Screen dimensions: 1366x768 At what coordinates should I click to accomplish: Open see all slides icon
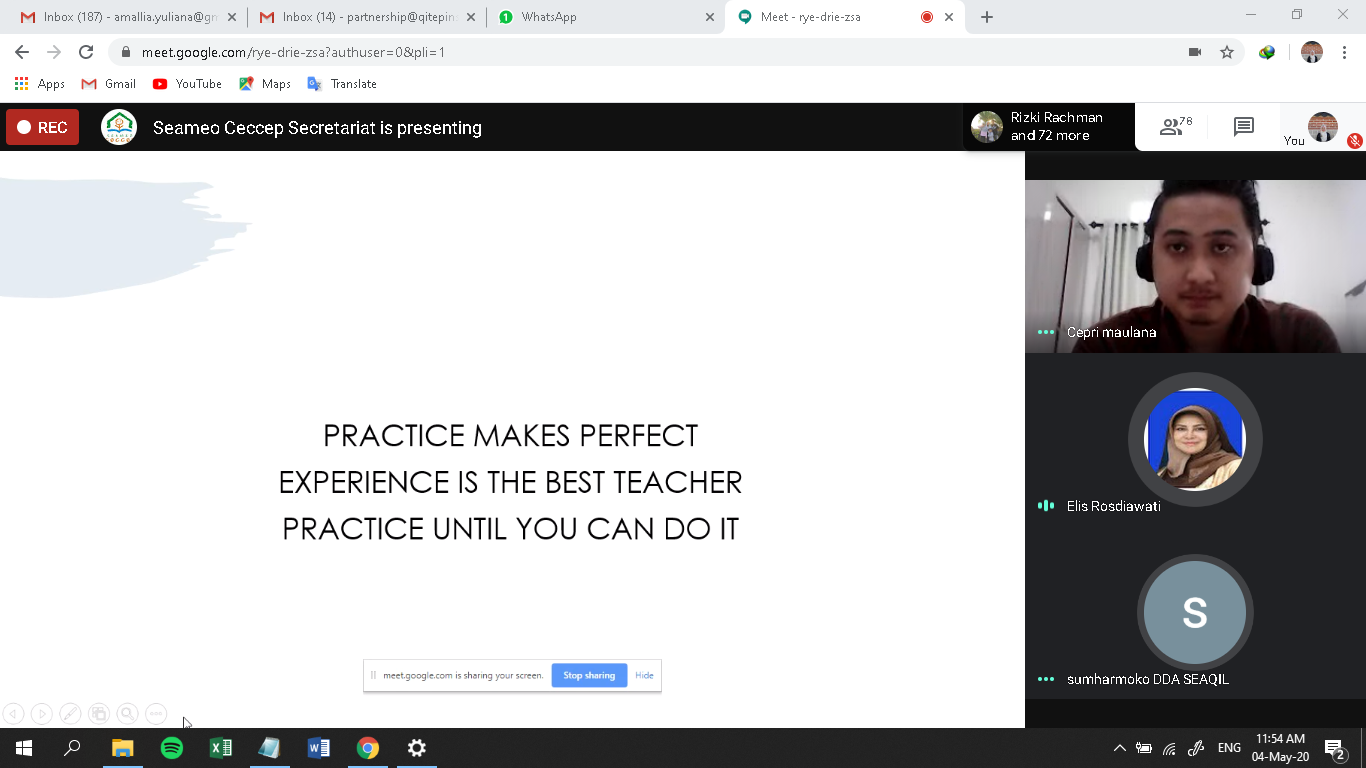98,713
